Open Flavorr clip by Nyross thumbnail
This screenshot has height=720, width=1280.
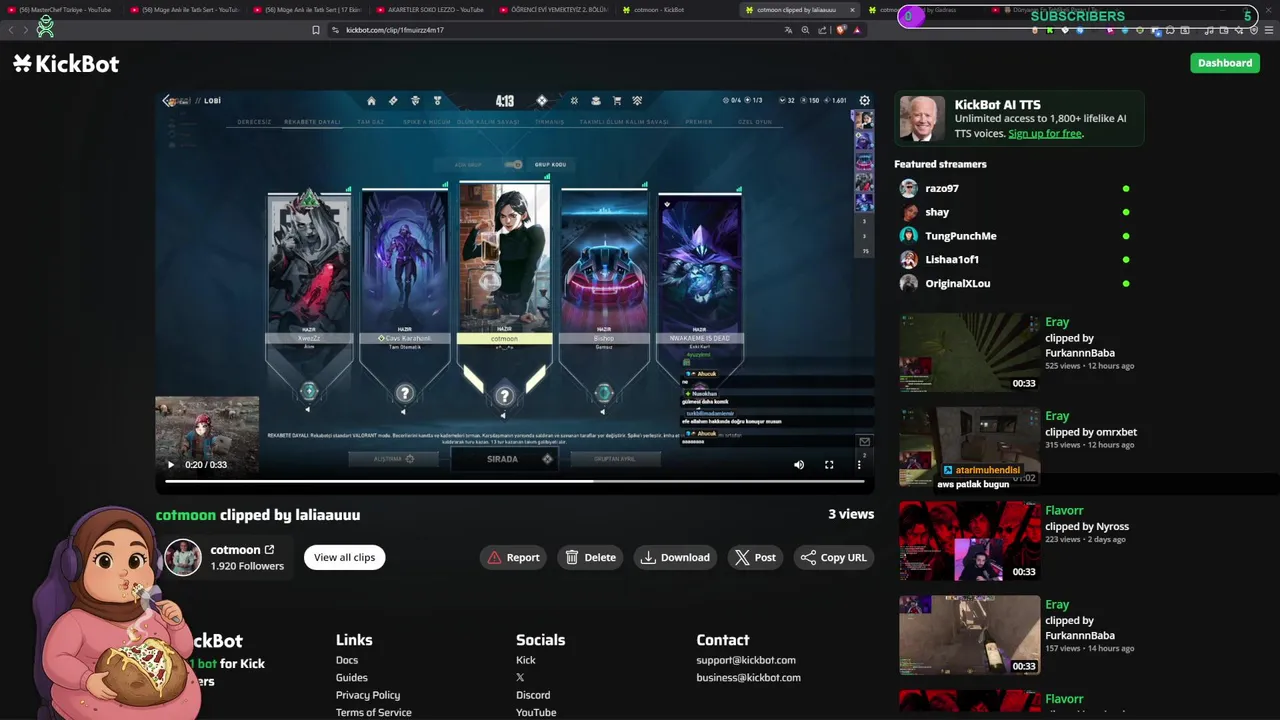pos(969,541)
